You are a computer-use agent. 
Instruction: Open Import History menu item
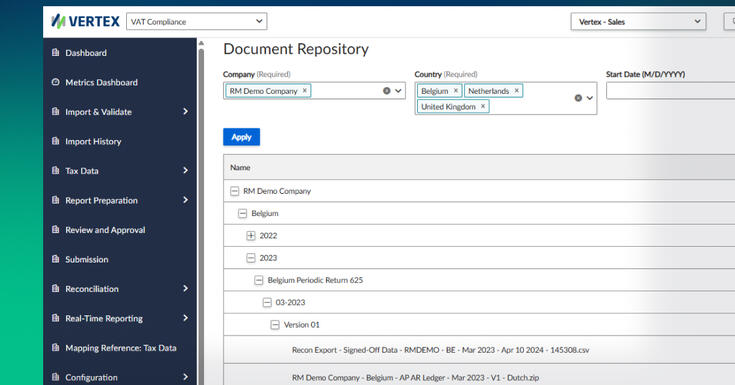tap(93, 142)
